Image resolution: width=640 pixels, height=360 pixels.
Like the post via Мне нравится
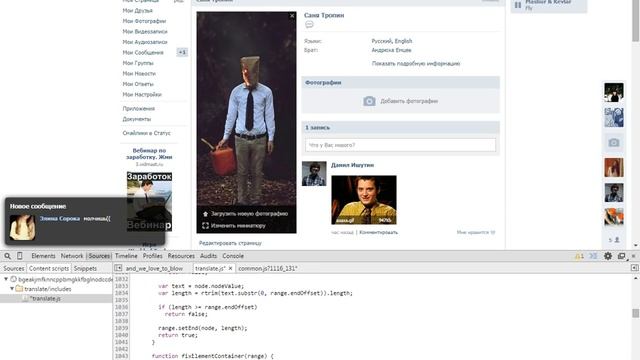(x=476, y=232)
